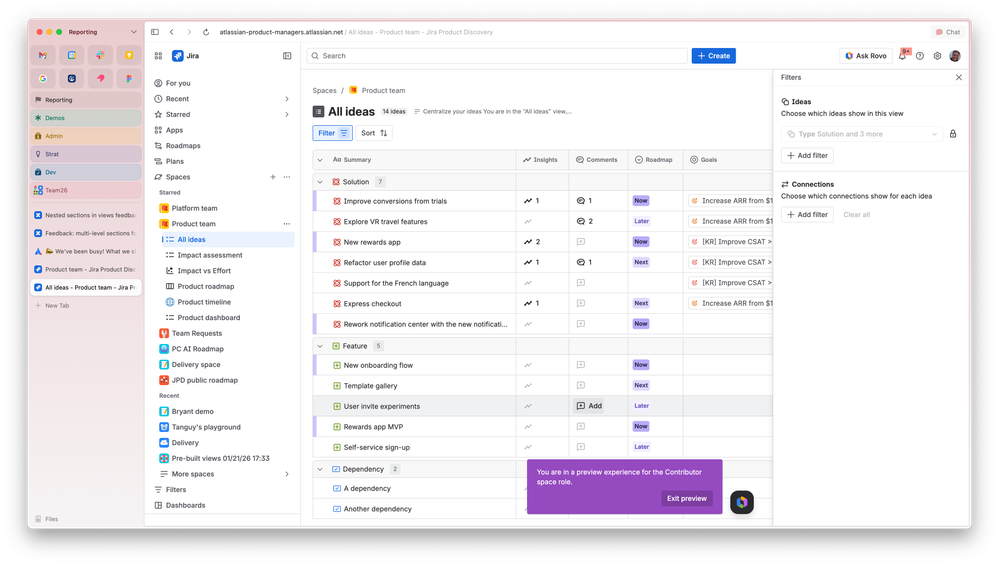
Task: Open the Jira app switcher grid icon
Action: pyautogui.click(x=158, y=56)
